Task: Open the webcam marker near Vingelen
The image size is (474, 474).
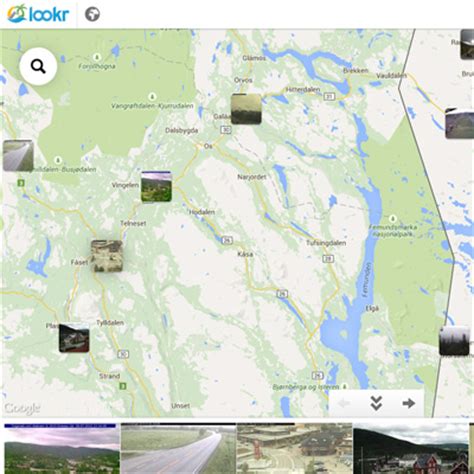Action: pyautogui.click(x=156, y=187)
